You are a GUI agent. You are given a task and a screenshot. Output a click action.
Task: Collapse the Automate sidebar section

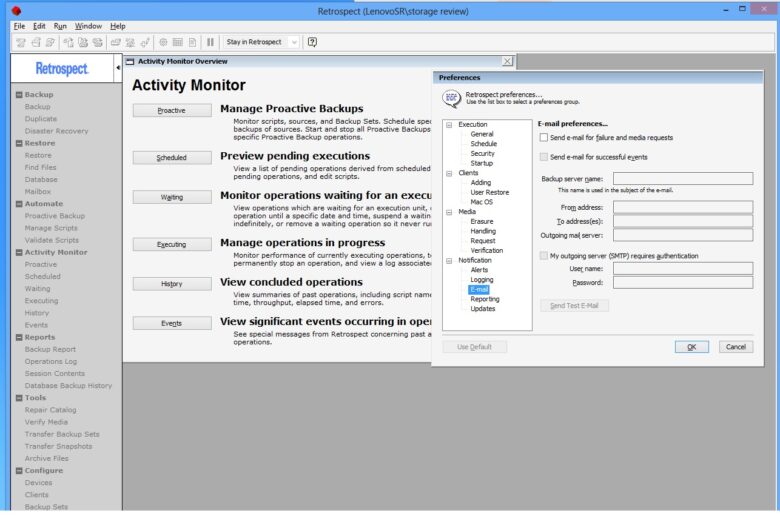(x=19, y=204)
